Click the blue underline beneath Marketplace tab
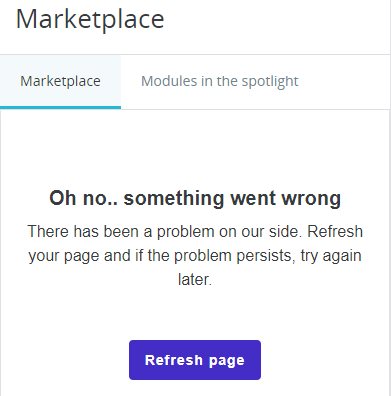Viewport: 391px width, 396px height. [x=60, y=107]
